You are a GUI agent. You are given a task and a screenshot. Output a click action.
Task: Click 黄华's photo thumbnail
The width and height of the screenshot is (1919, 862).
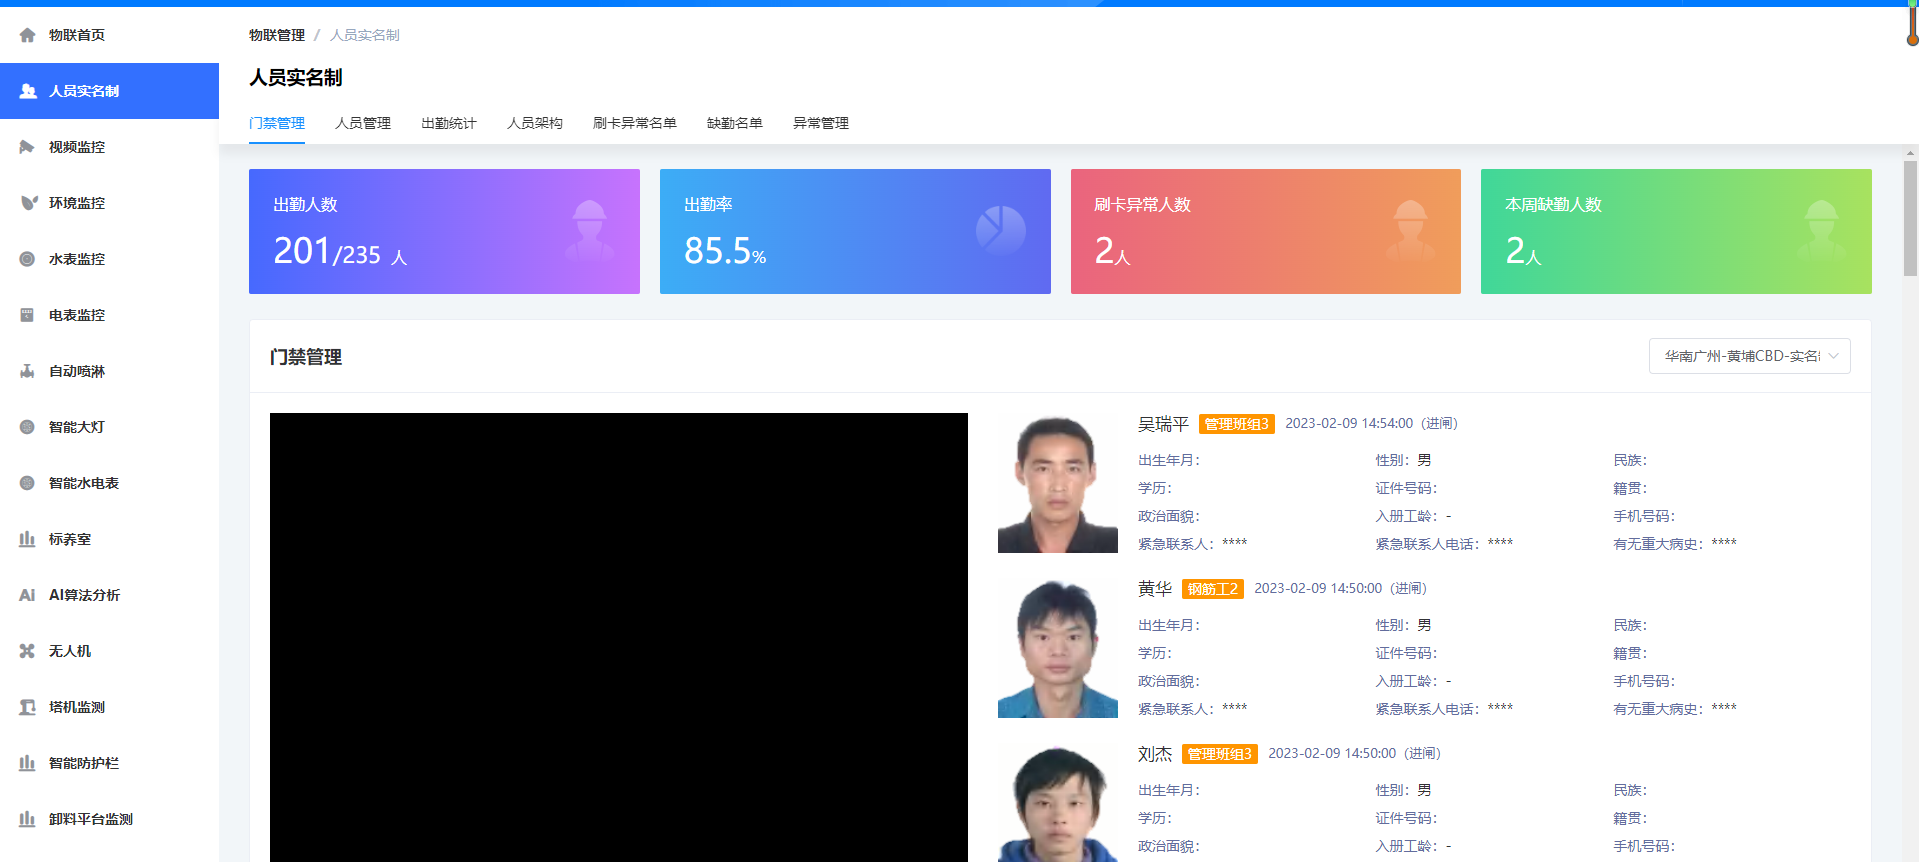1058,648
